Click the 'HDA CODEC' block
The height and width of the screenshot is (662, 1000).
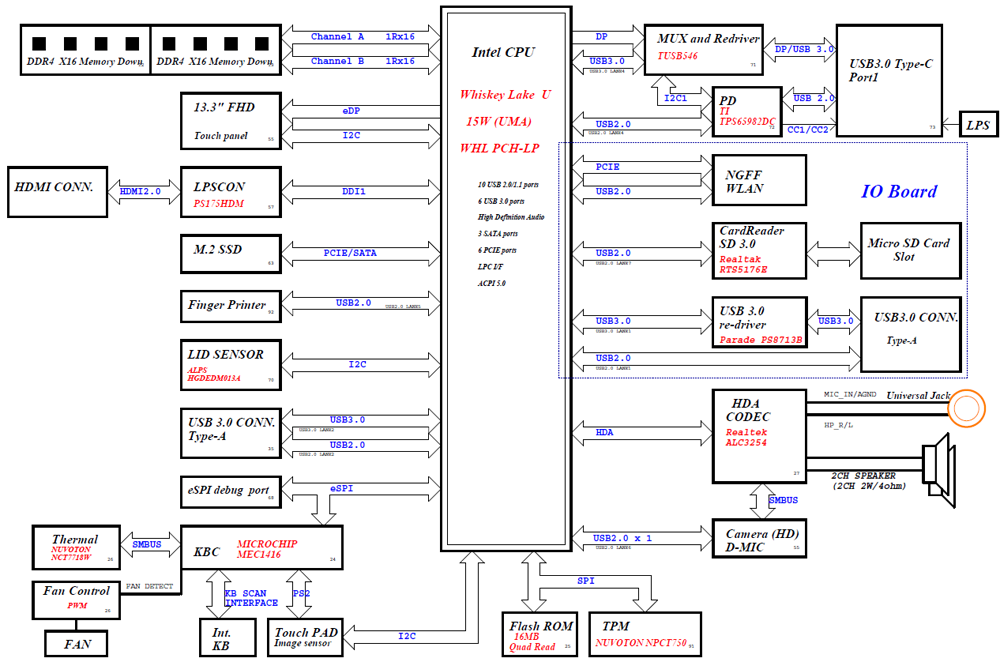point(759,436)
